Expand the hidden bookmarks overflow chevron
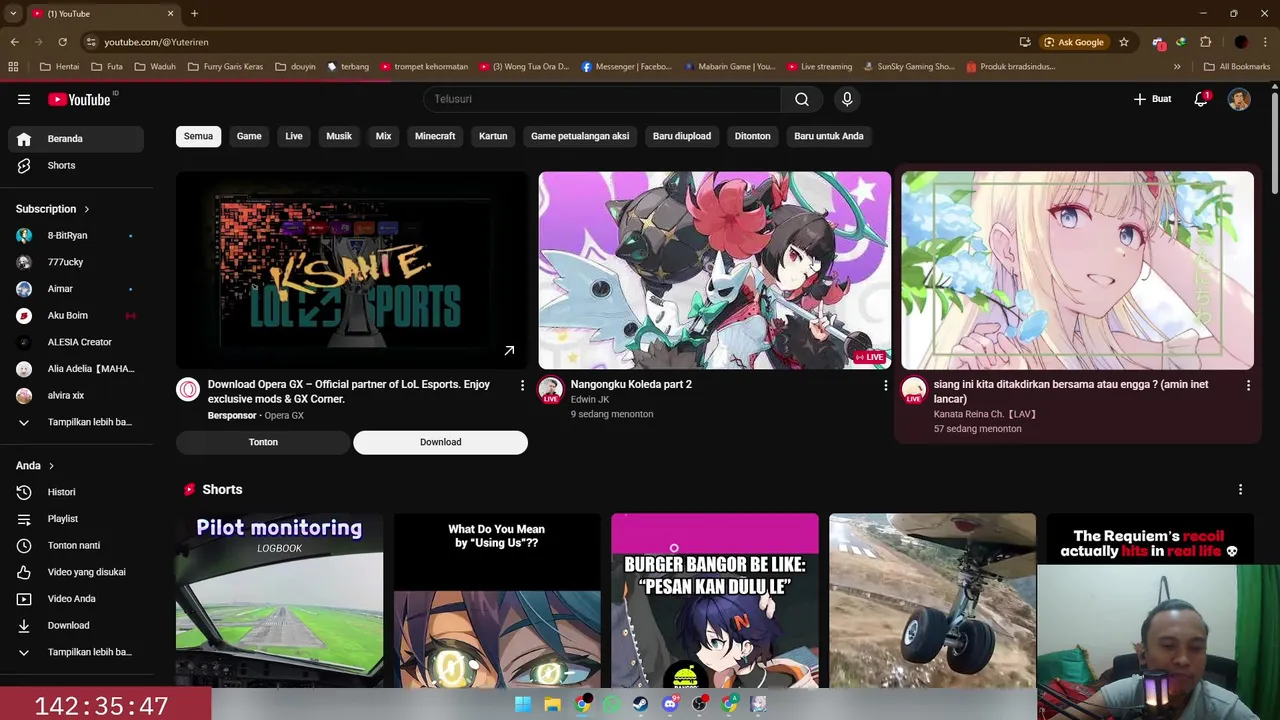Image resolution: width=1280 pixels, height=720 pixels. click(x=1177, y=67)
